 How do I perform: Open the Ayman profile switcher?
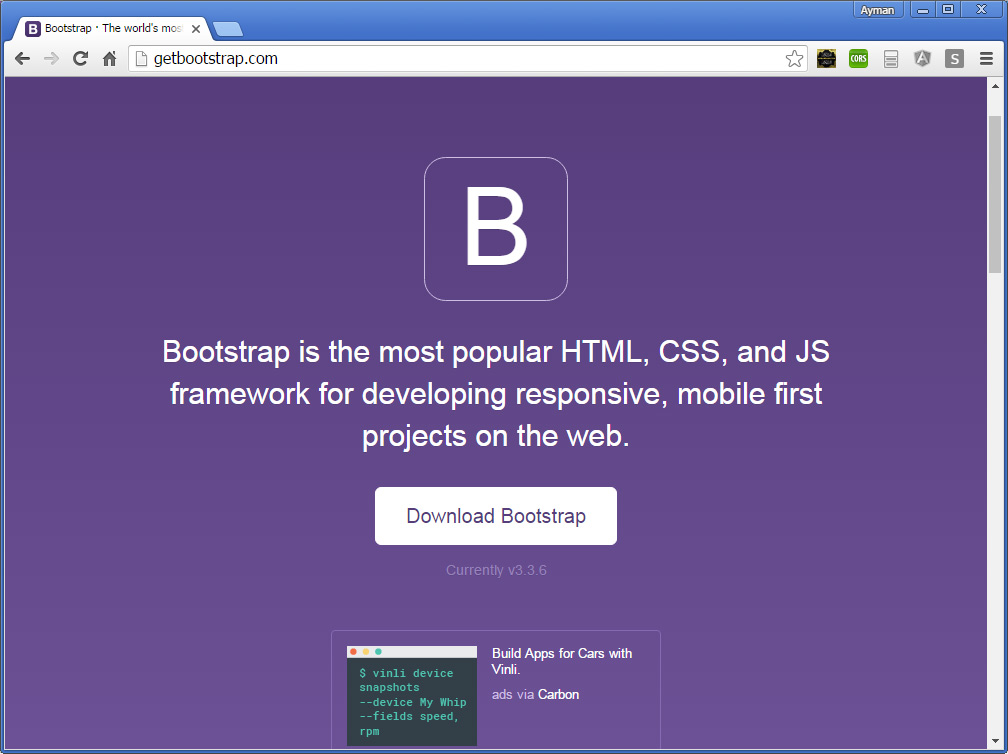coord(877,10)
